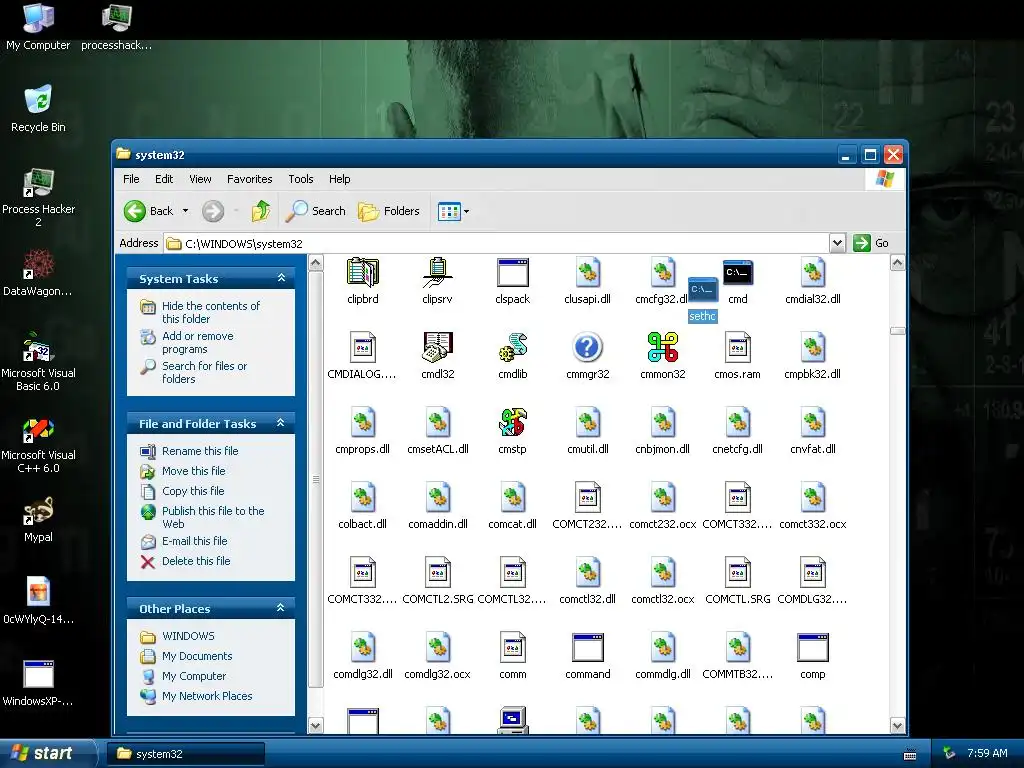Select the cmsetACL.dll file
The width and height of the screenshot is (1024, 768).
(x=438, y=432)
